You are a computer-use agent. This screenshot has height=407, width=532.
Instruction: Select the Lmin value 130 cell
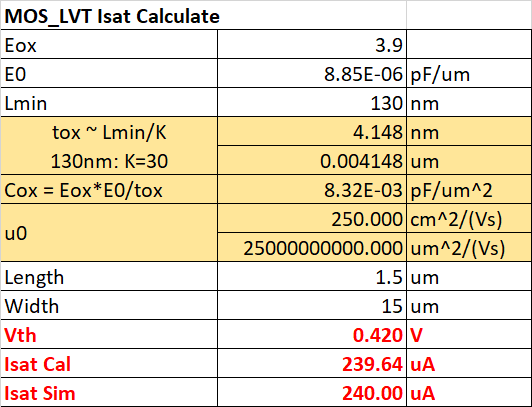pos(312,102)
